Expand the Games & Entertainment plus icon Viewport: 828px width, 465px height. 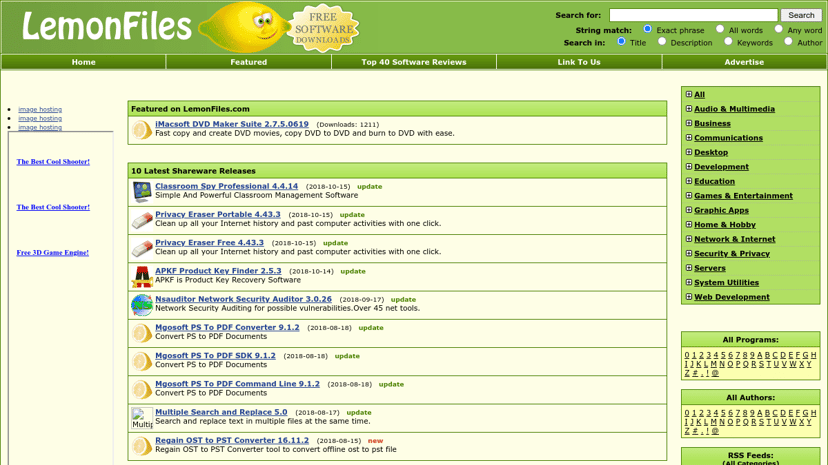pyautogui.click(x=689, y=195)
